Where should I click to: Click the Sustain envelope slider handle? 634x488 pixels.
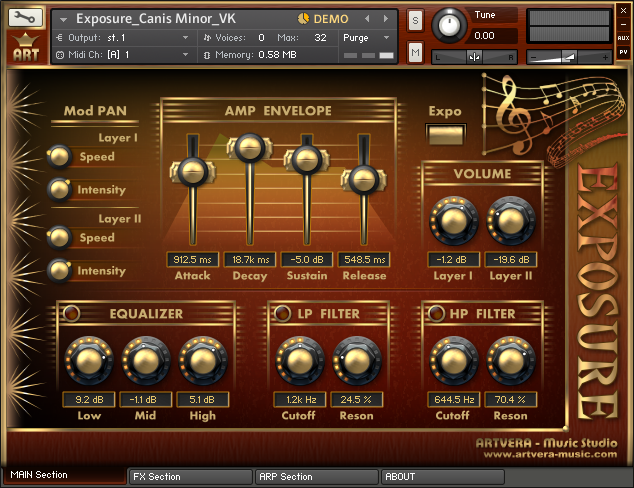click(307, 159)
